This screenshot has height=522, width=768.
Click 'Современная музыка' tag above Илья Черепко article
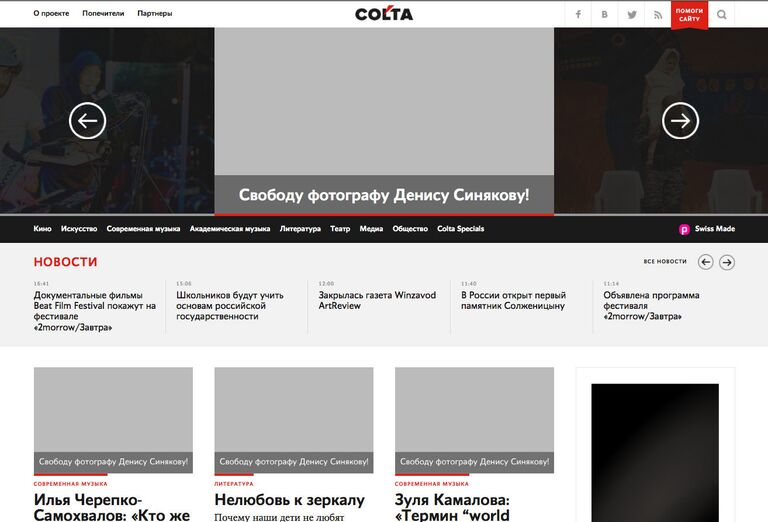click(x=71, y=483)
